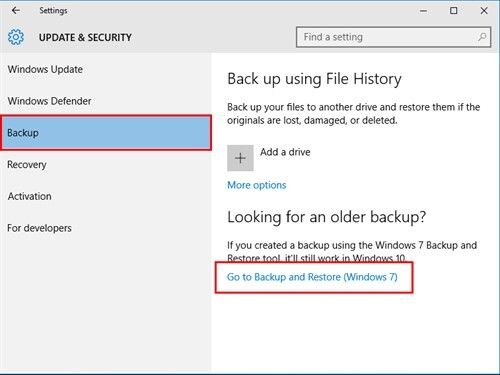Click the Looking for an older backup heading

[327, 217]
